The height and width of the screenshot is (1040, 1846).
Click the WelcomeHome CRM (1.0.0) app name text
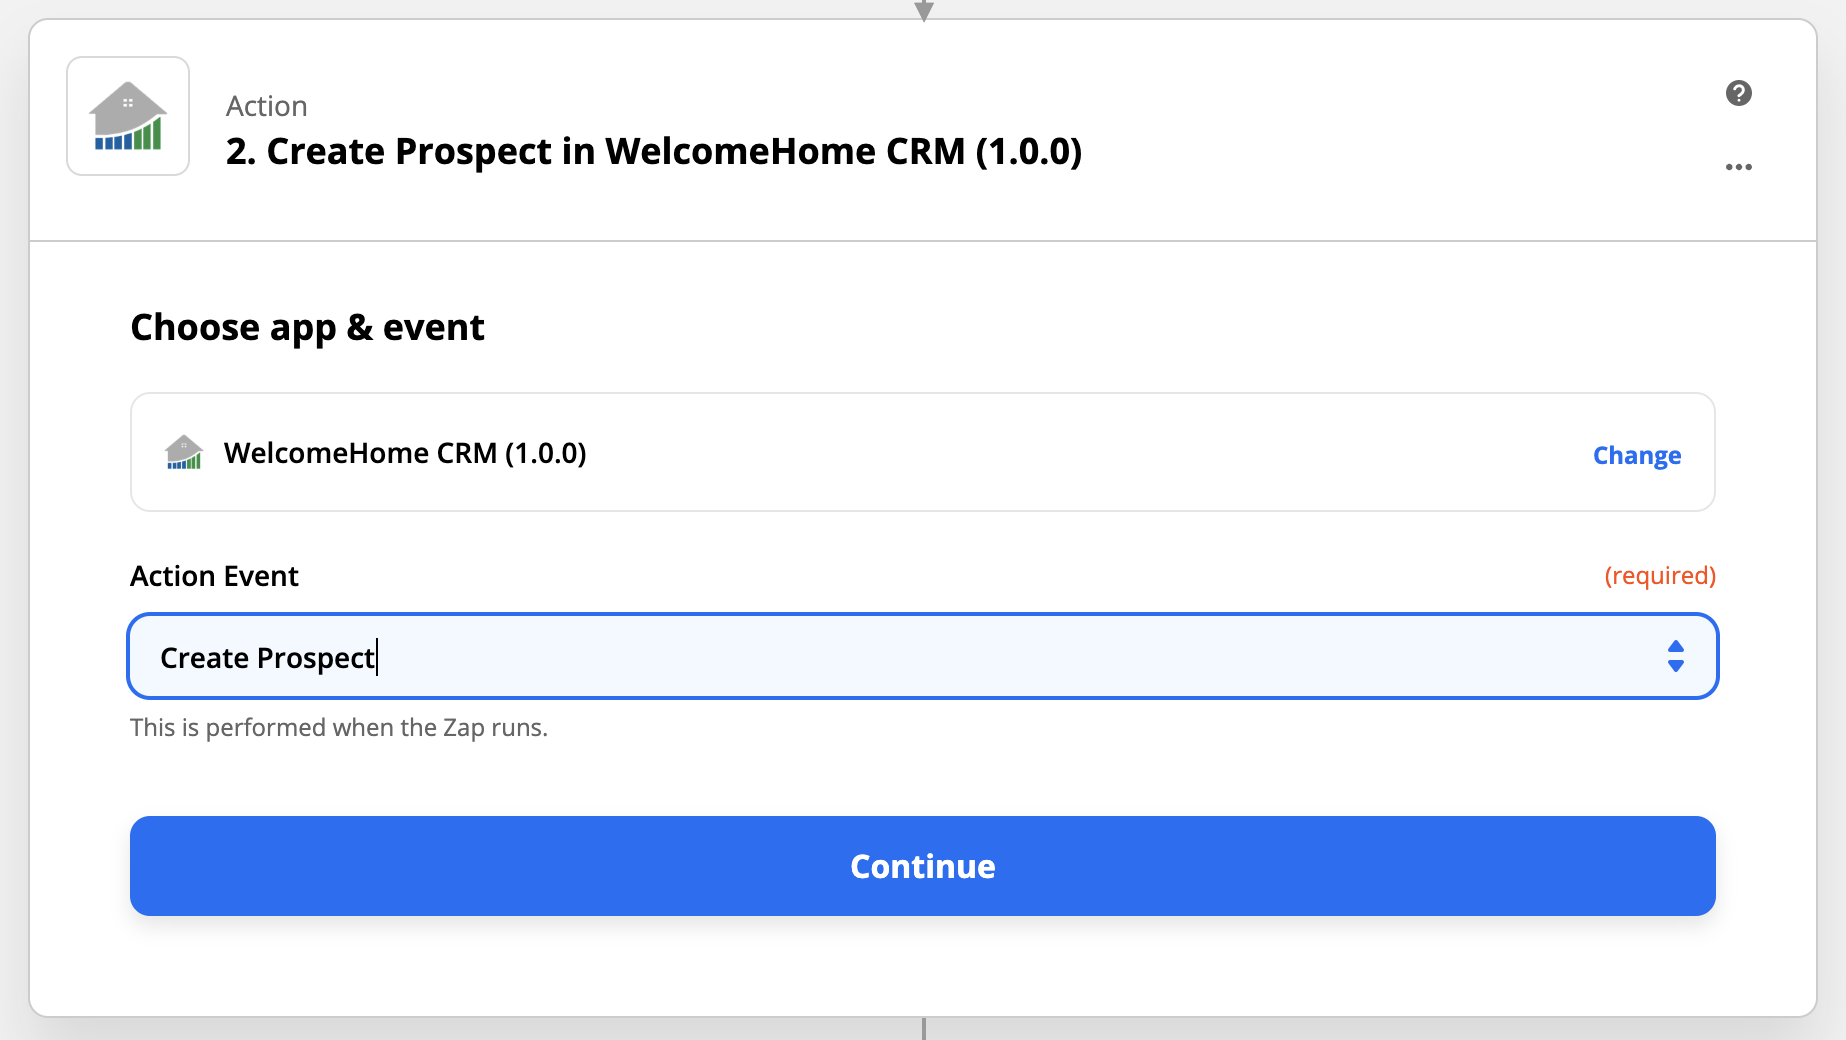[405, 453]
